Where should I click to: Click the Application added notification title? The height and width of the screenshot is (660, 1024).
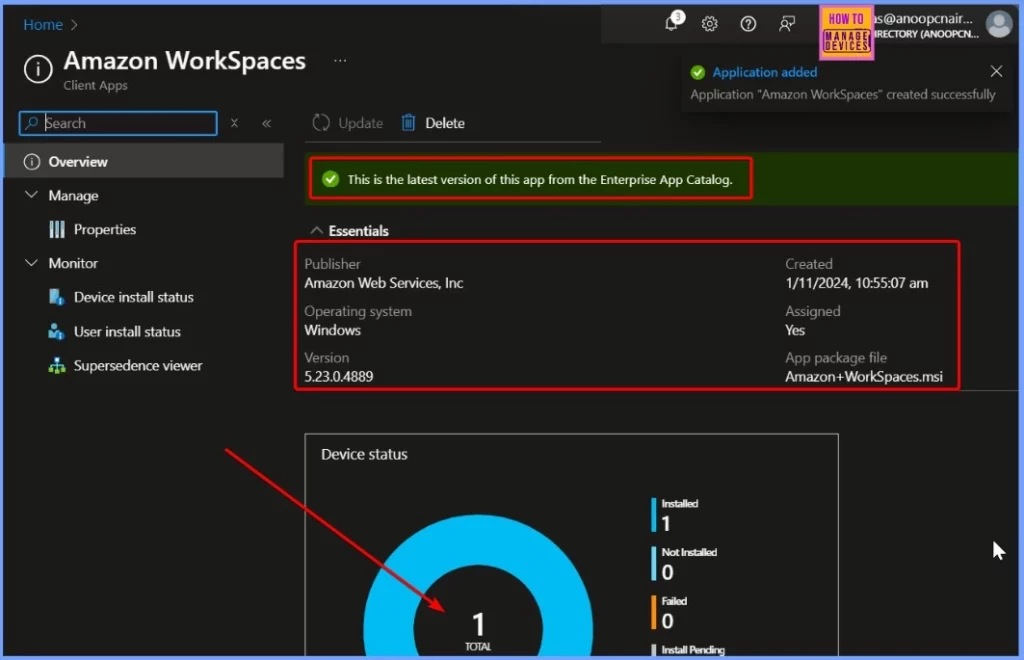(x=765, y=72)
